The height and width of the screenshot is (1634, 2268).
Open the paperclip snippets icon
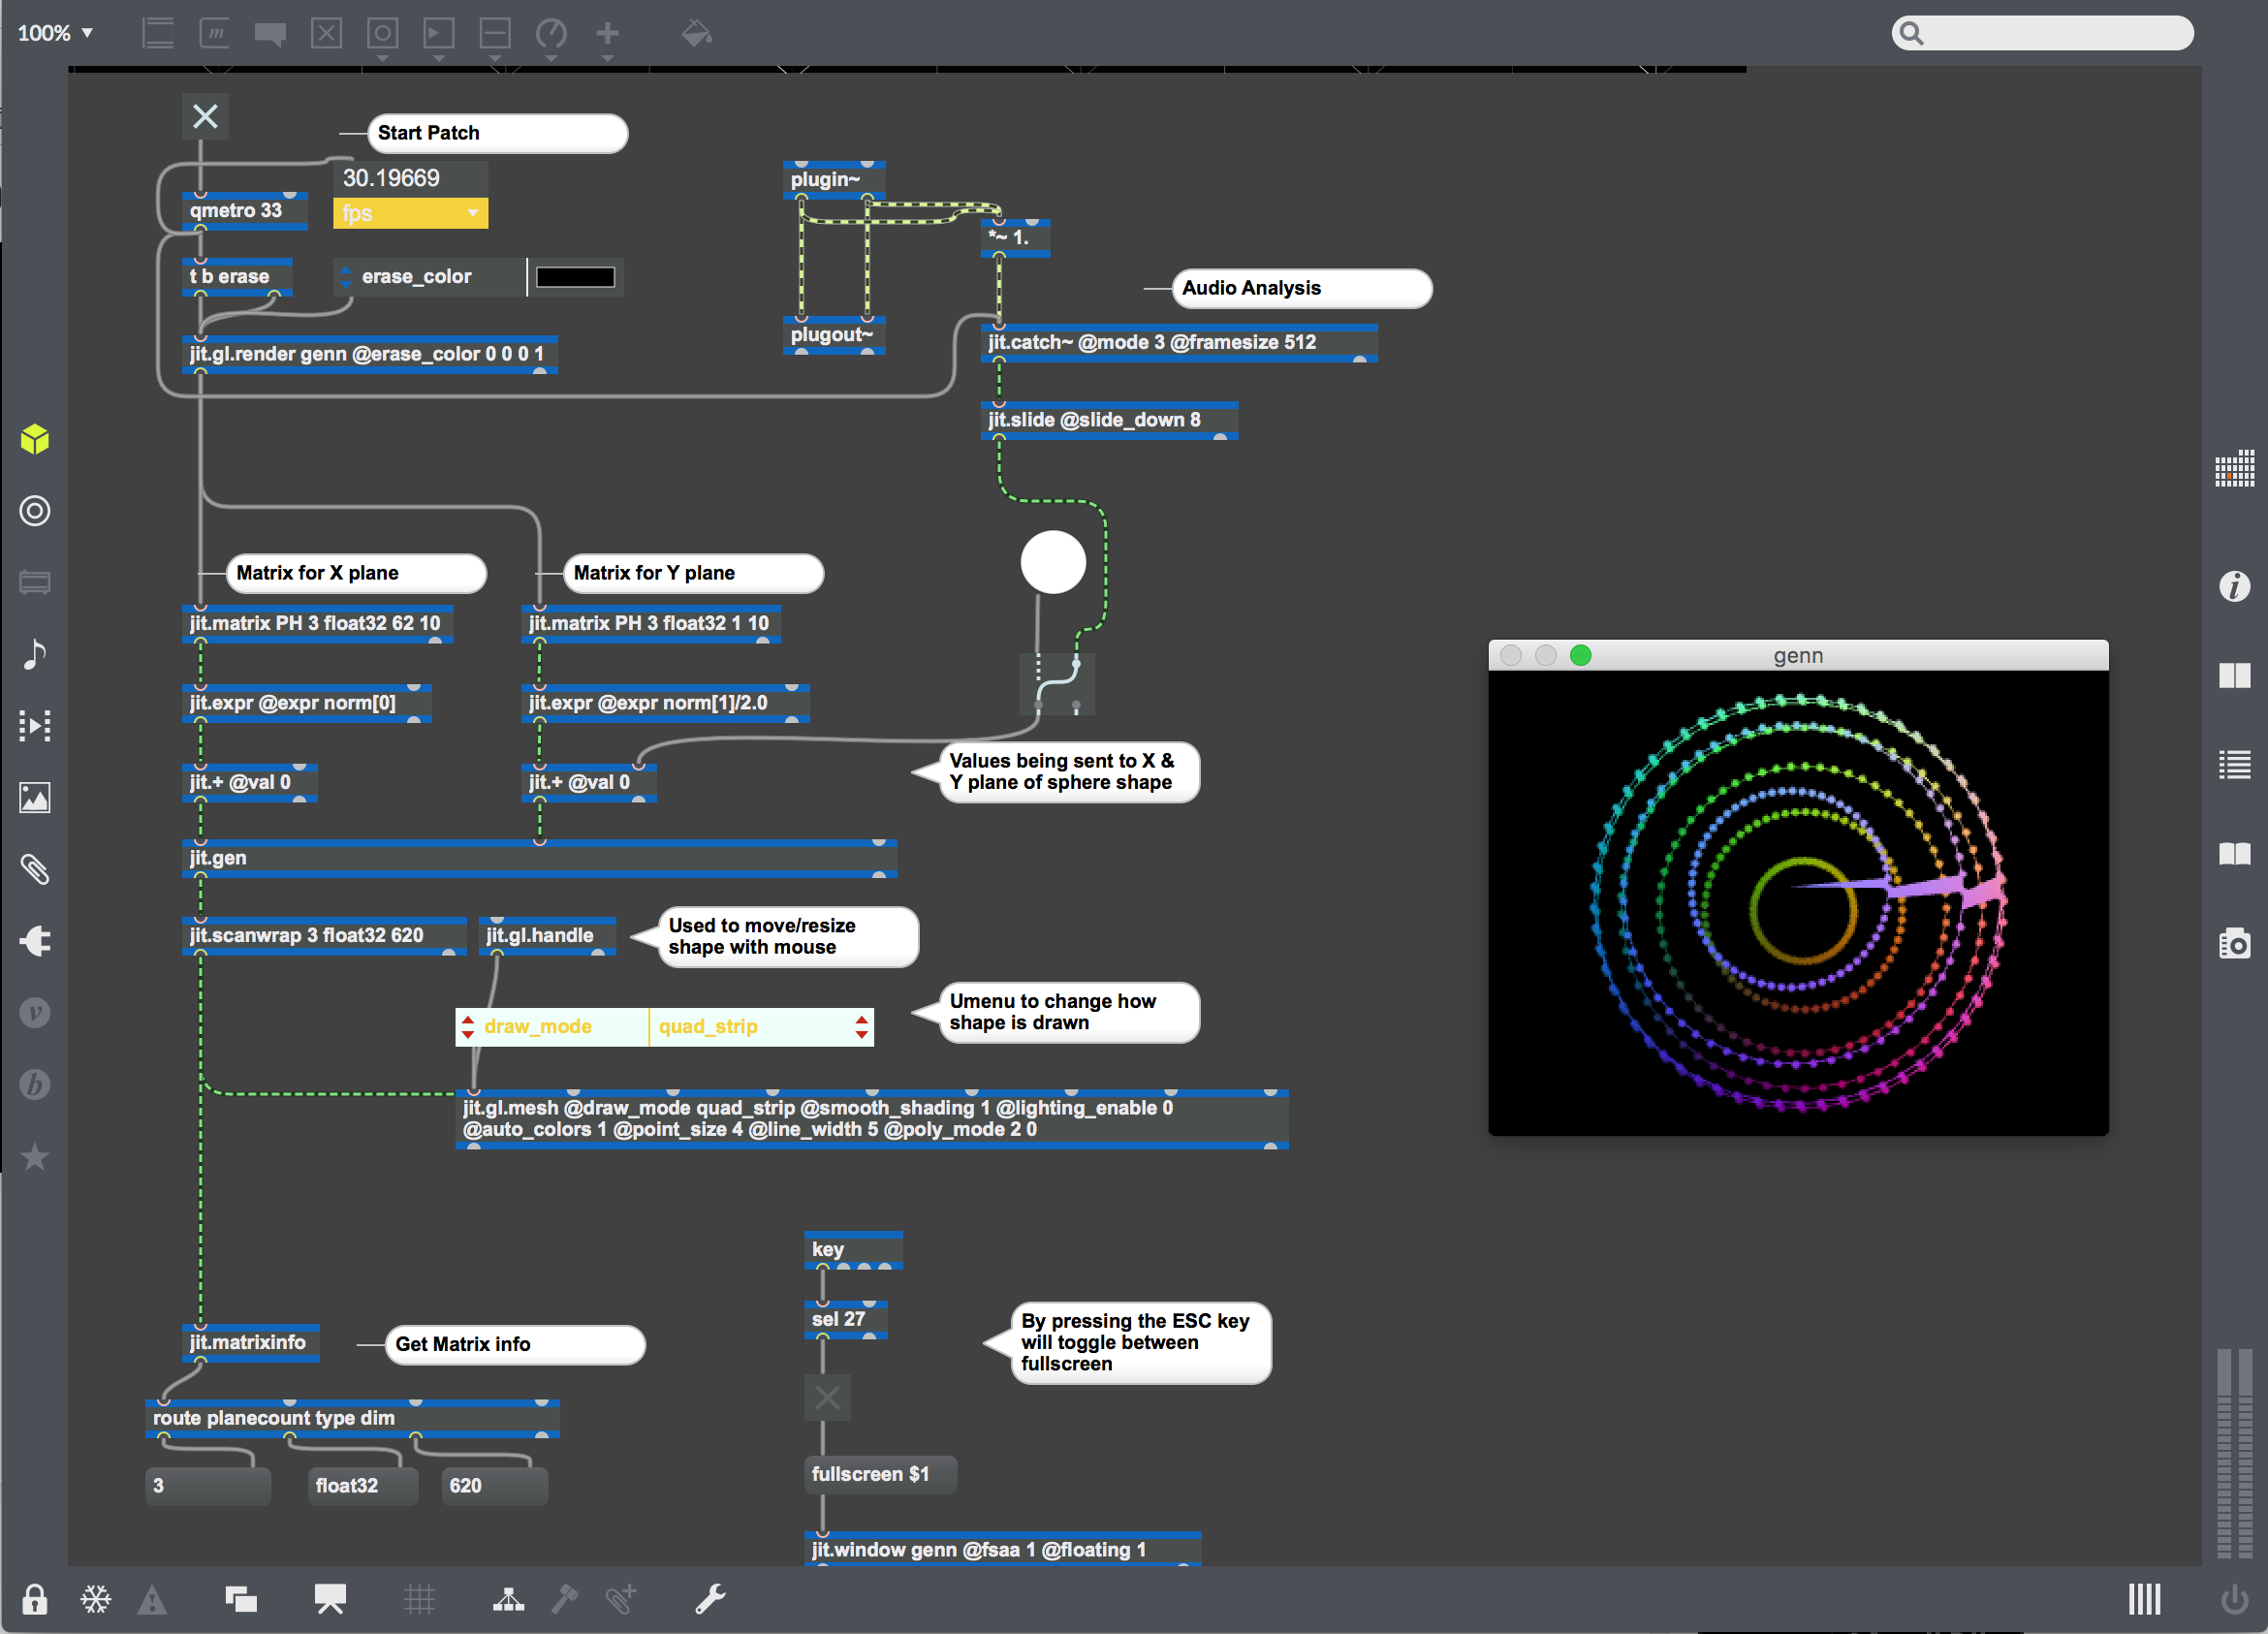[35, 869]
